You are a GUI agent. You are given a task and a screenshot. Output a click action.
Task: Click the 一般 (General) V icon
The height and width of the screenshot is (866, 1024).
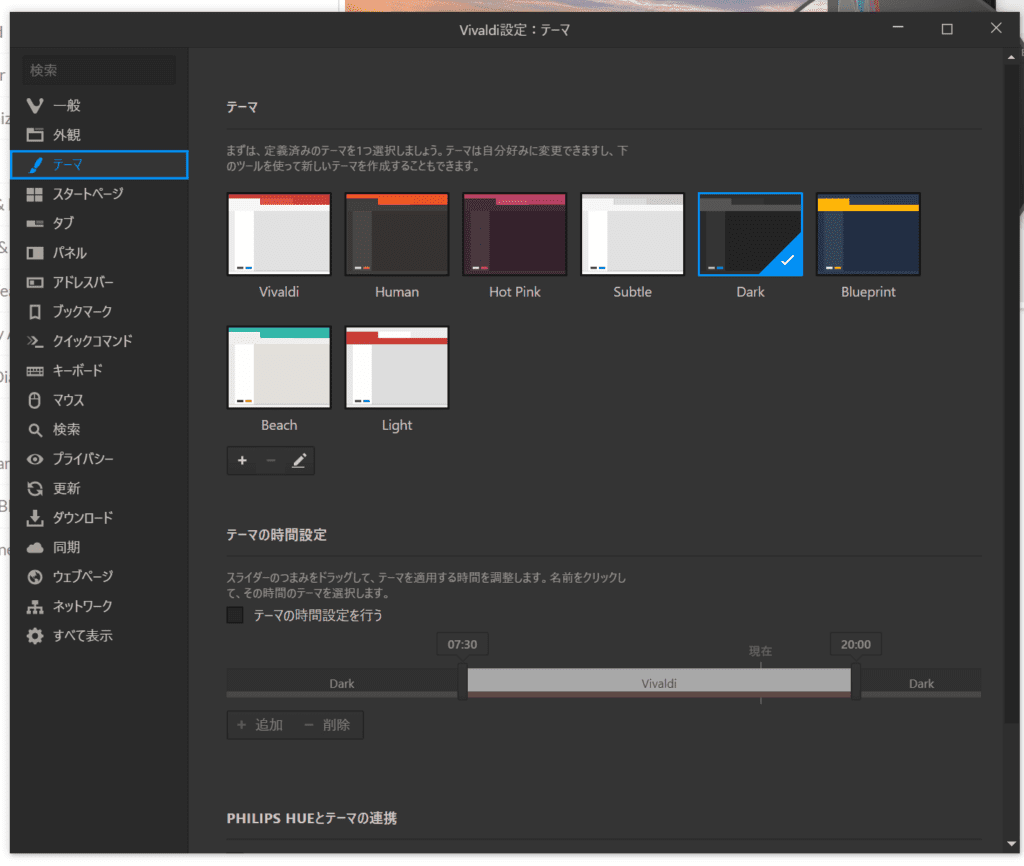tap(35, 105)
